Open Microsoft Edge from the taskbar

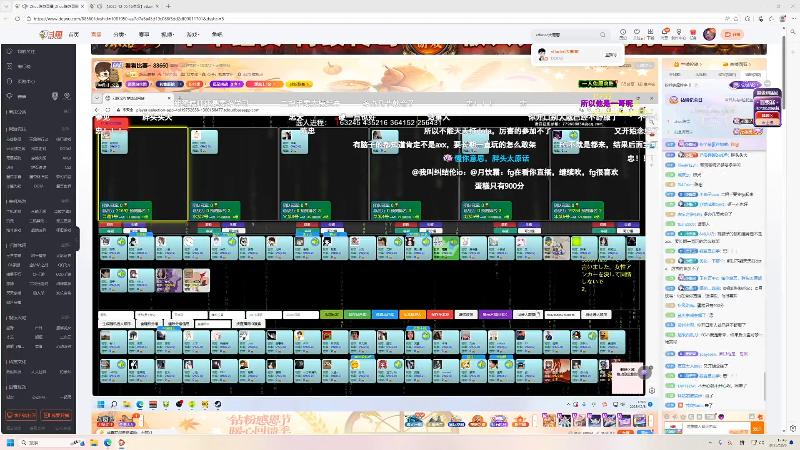(x=108, y=442)
